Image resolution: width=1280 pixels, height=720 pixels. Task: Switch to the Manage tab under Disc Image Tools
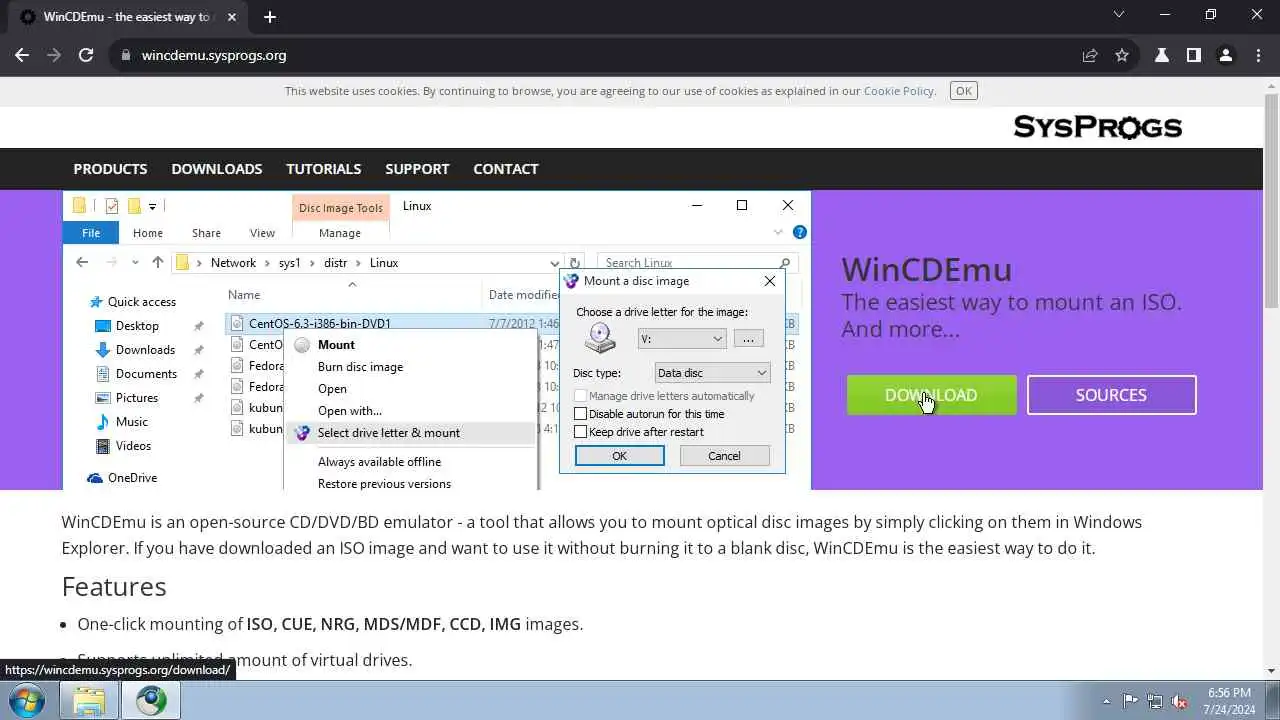(x=340, y=233)
